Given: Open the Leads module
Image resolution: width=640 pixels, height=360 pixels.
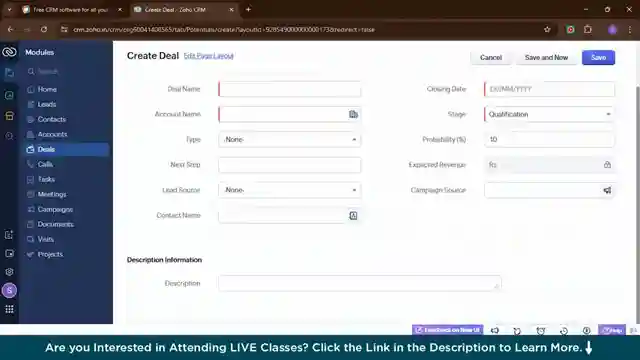Looking at the screenshot, I should 47,104.
